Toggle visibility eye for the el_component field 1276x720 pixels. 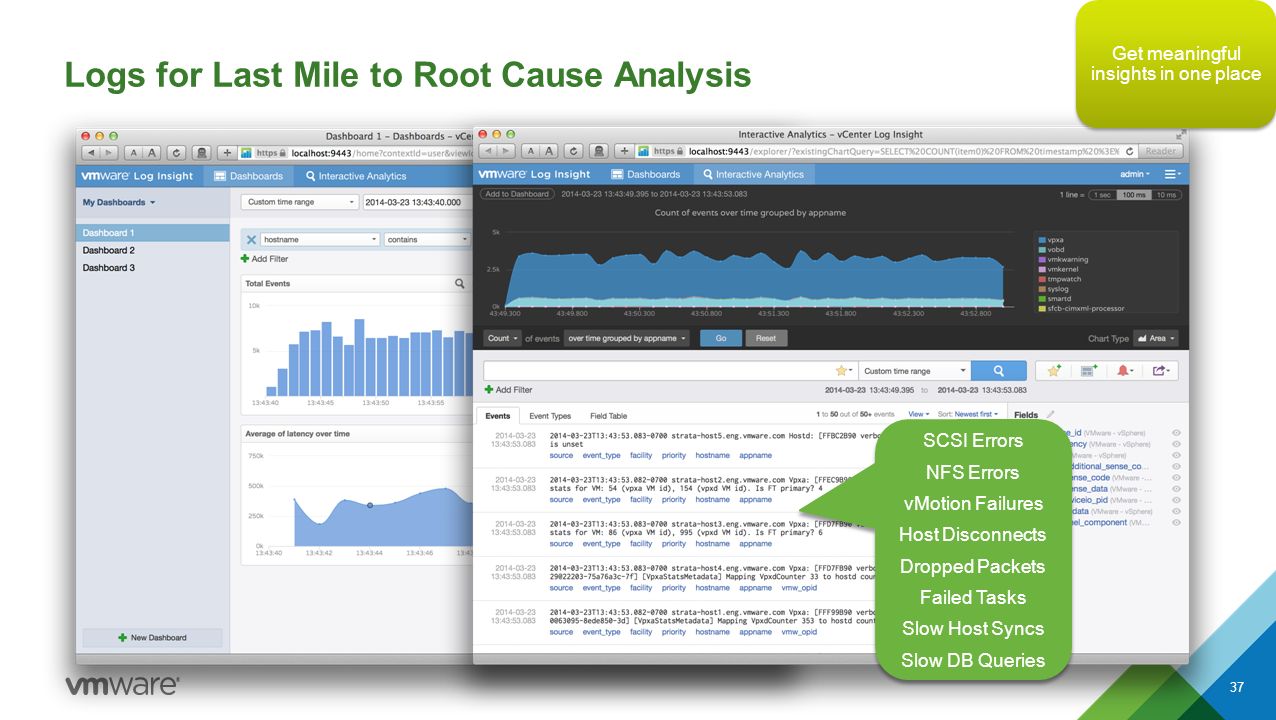tap(1176, 522)
